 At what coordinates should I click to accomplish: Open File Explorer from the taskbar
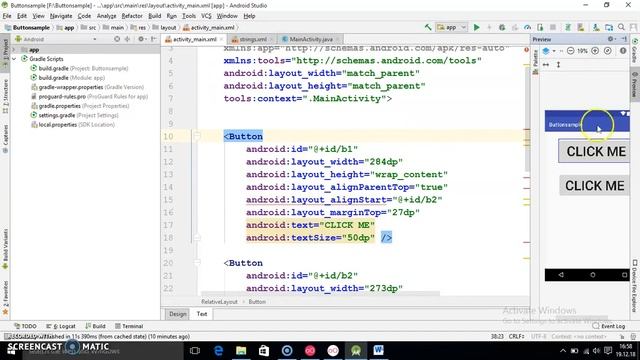point(241,351)
